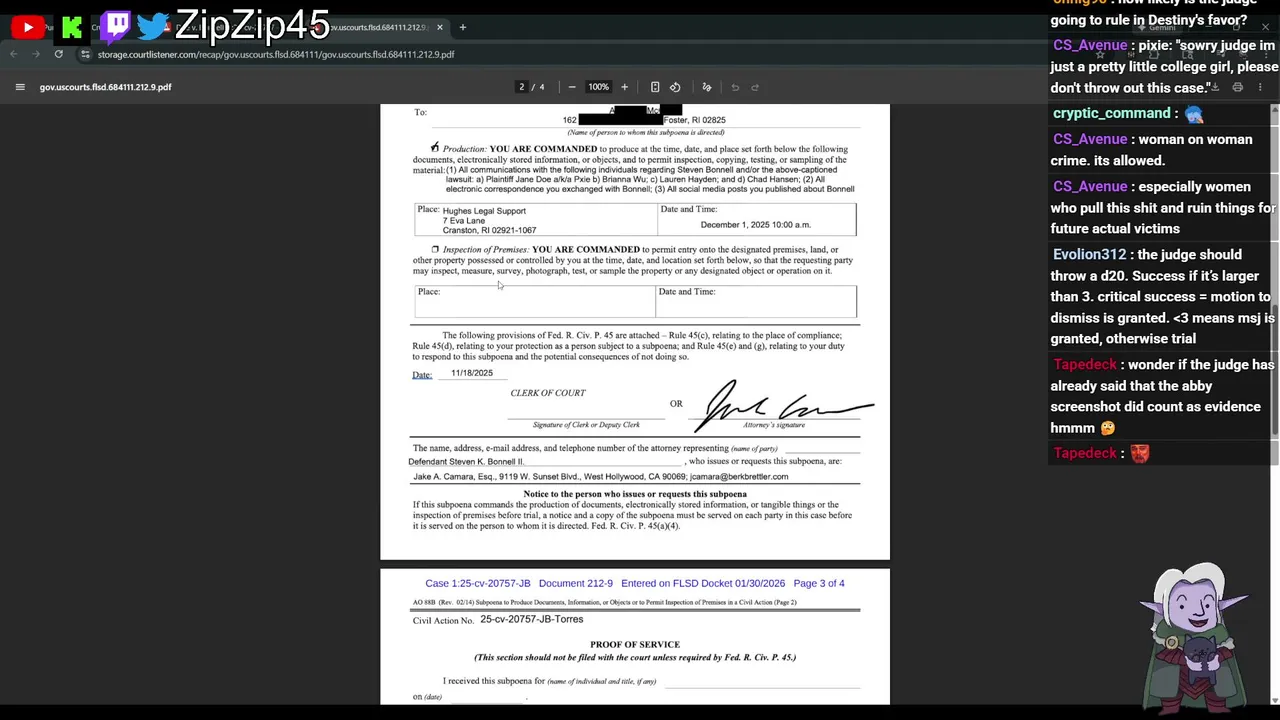Activate the PDF annotate draw tool

[707, 87]
